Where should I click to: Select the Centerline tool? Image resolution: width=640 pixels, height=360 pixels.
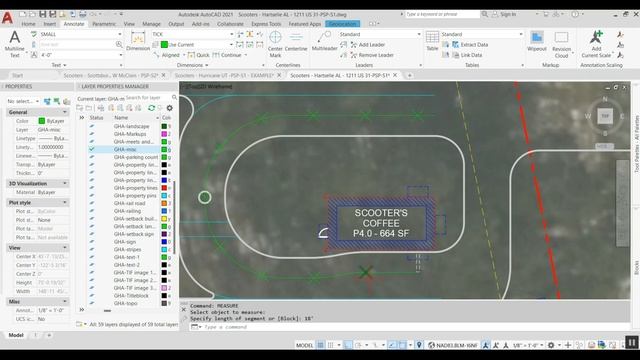296,41
